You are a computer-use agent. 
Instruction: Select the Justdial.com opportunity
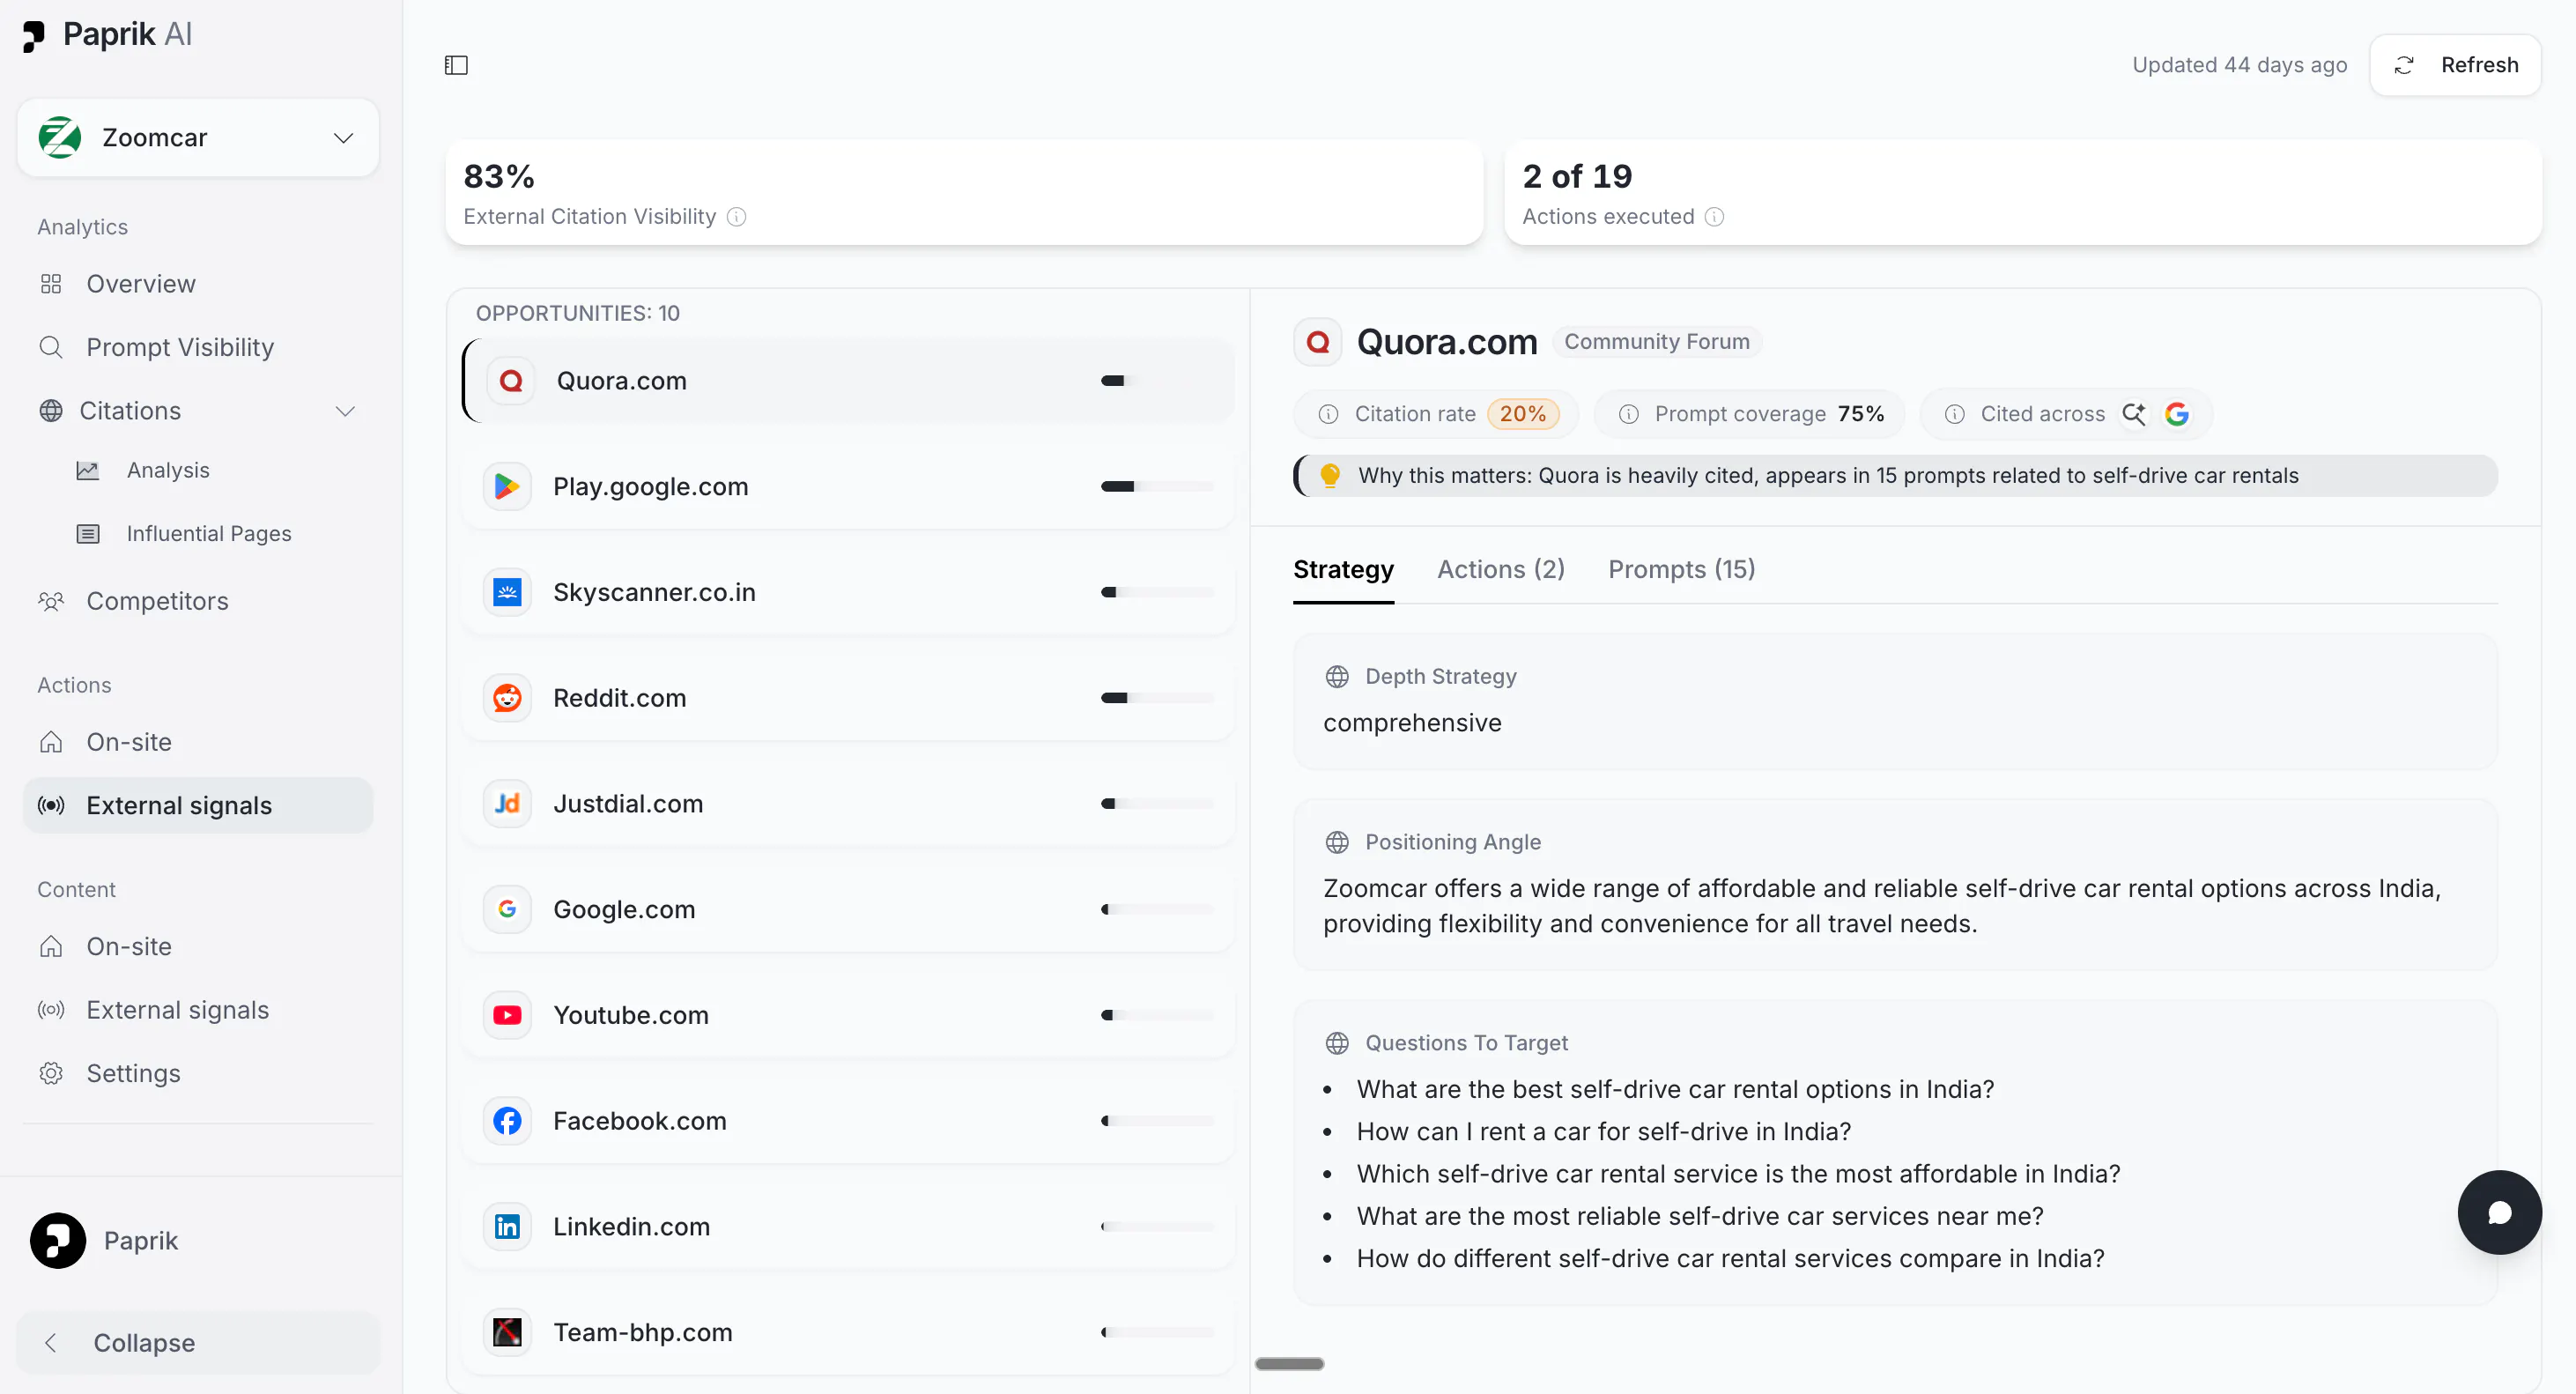pos(848,804)
